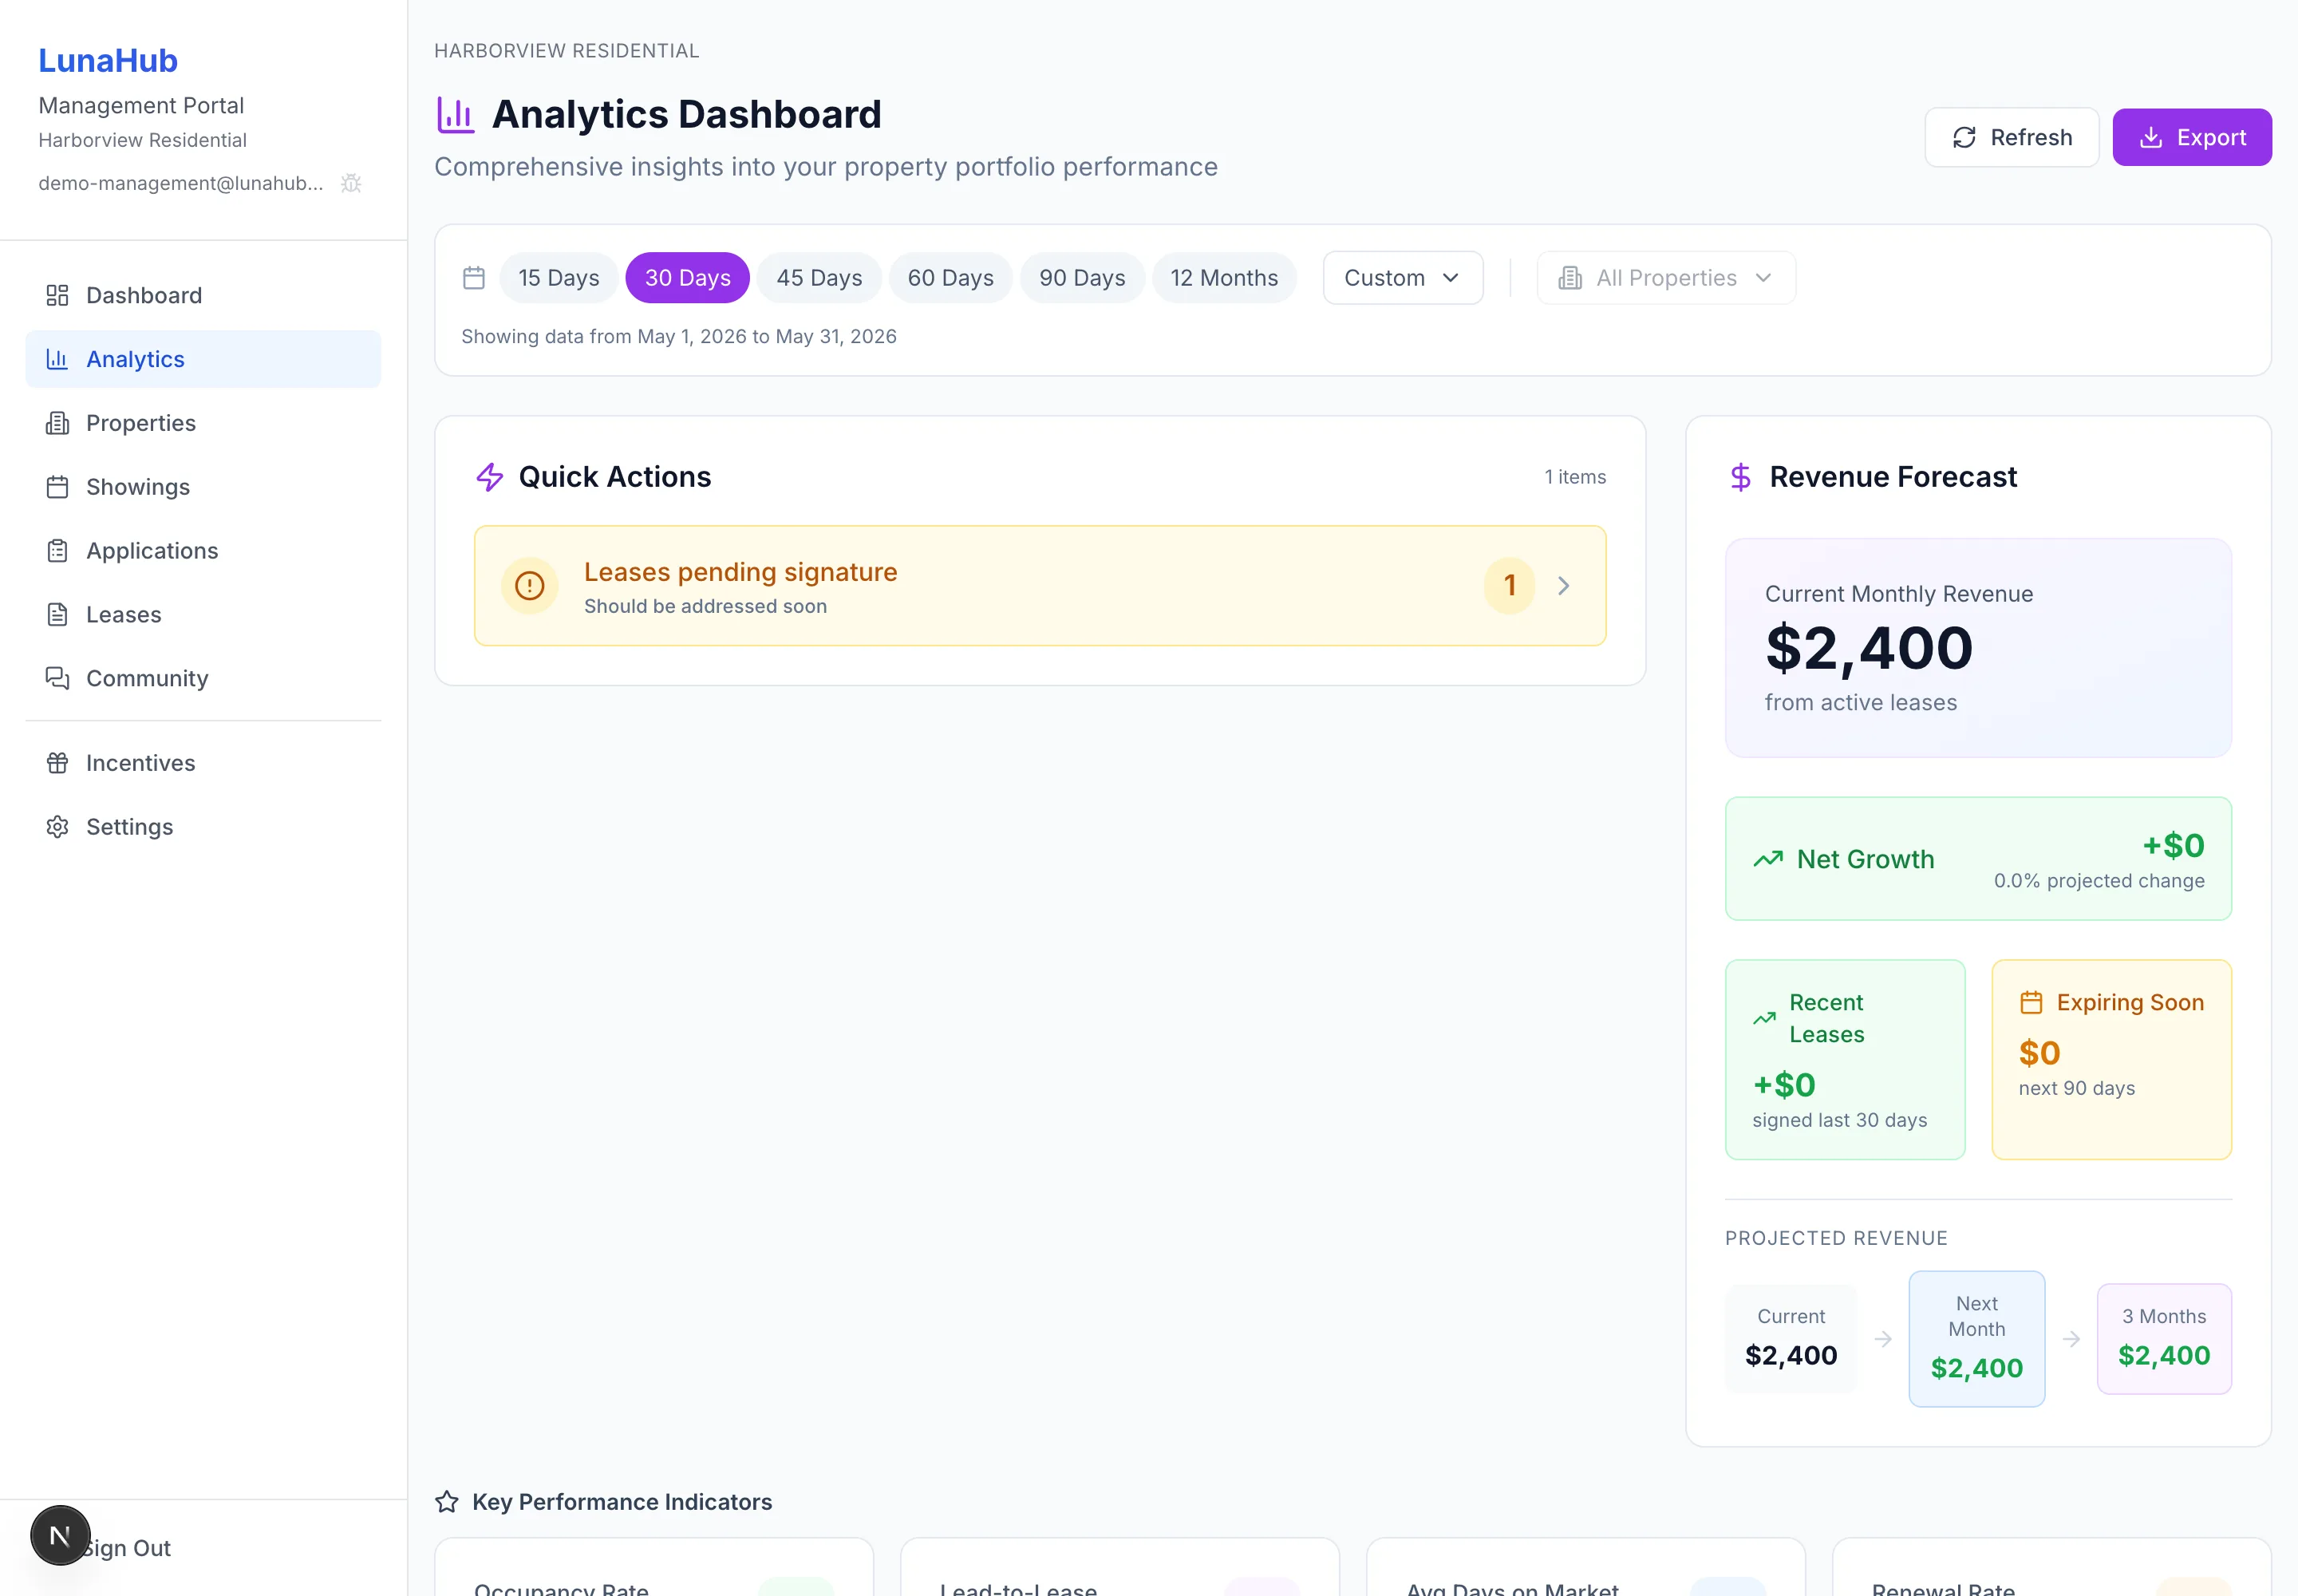
Task: Click the purple chart icon beside Analytics Dashboard
Action: (x=456, y=115)
